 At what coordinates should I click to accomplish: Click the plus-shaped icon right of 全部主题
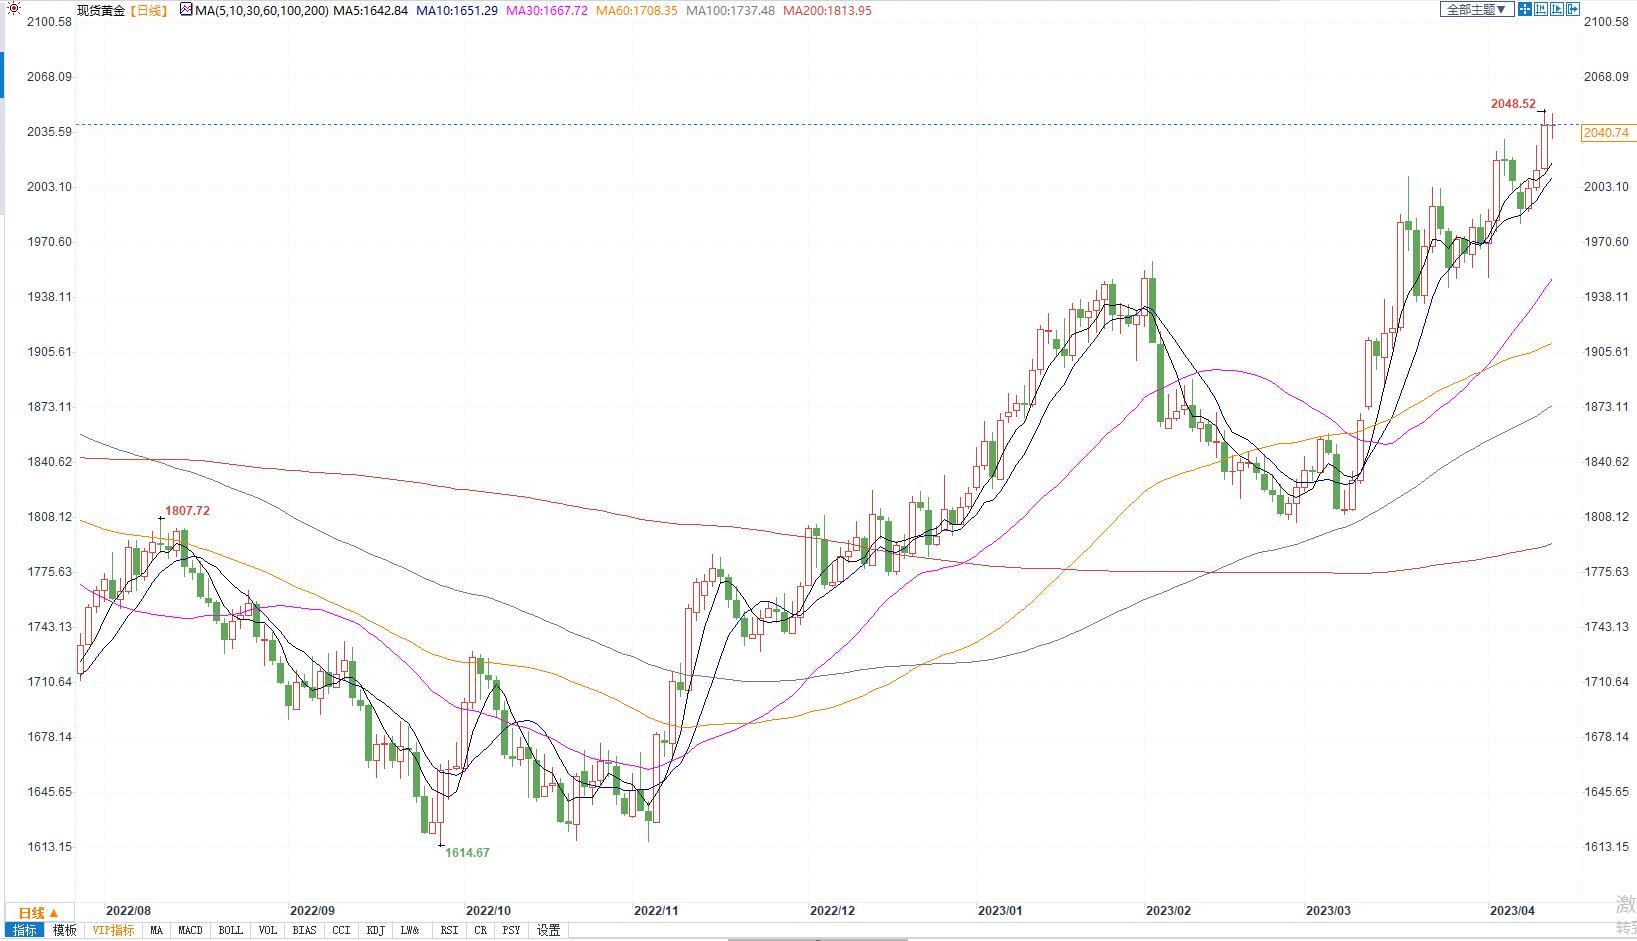(x=1525, y=9)
